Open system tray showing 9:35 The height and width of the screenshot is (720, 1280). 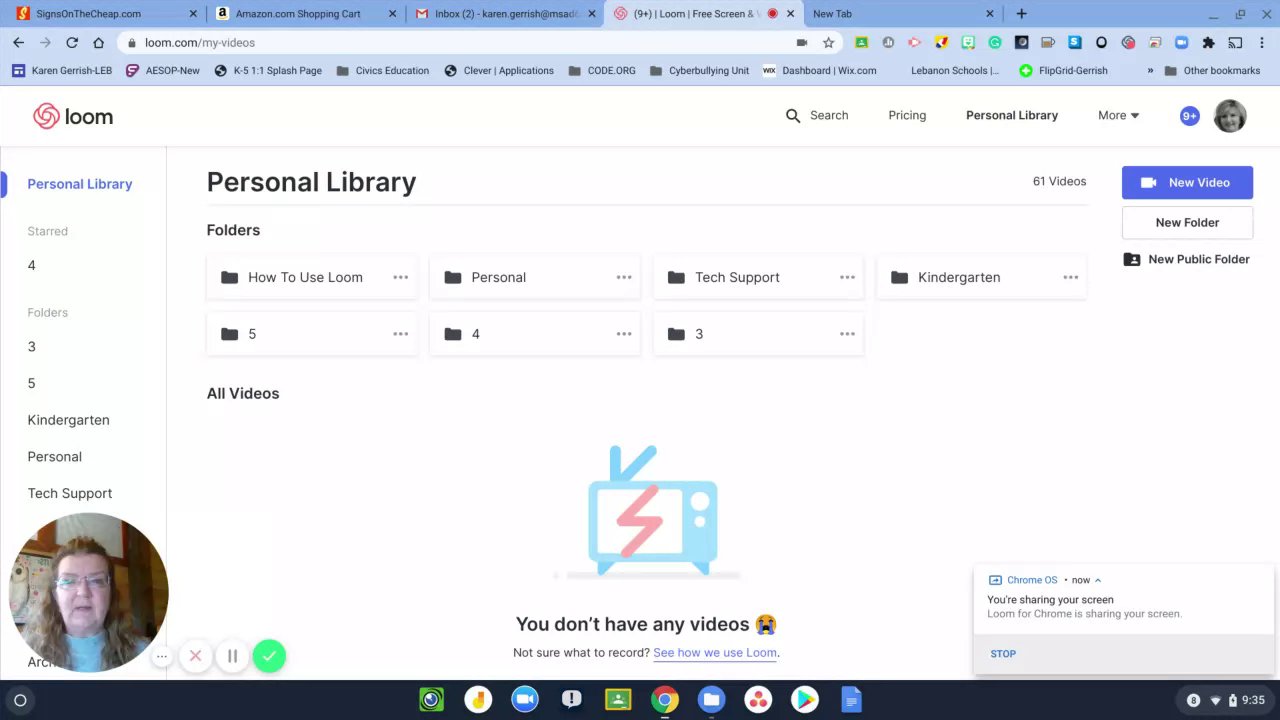[x=1225, y=700]
